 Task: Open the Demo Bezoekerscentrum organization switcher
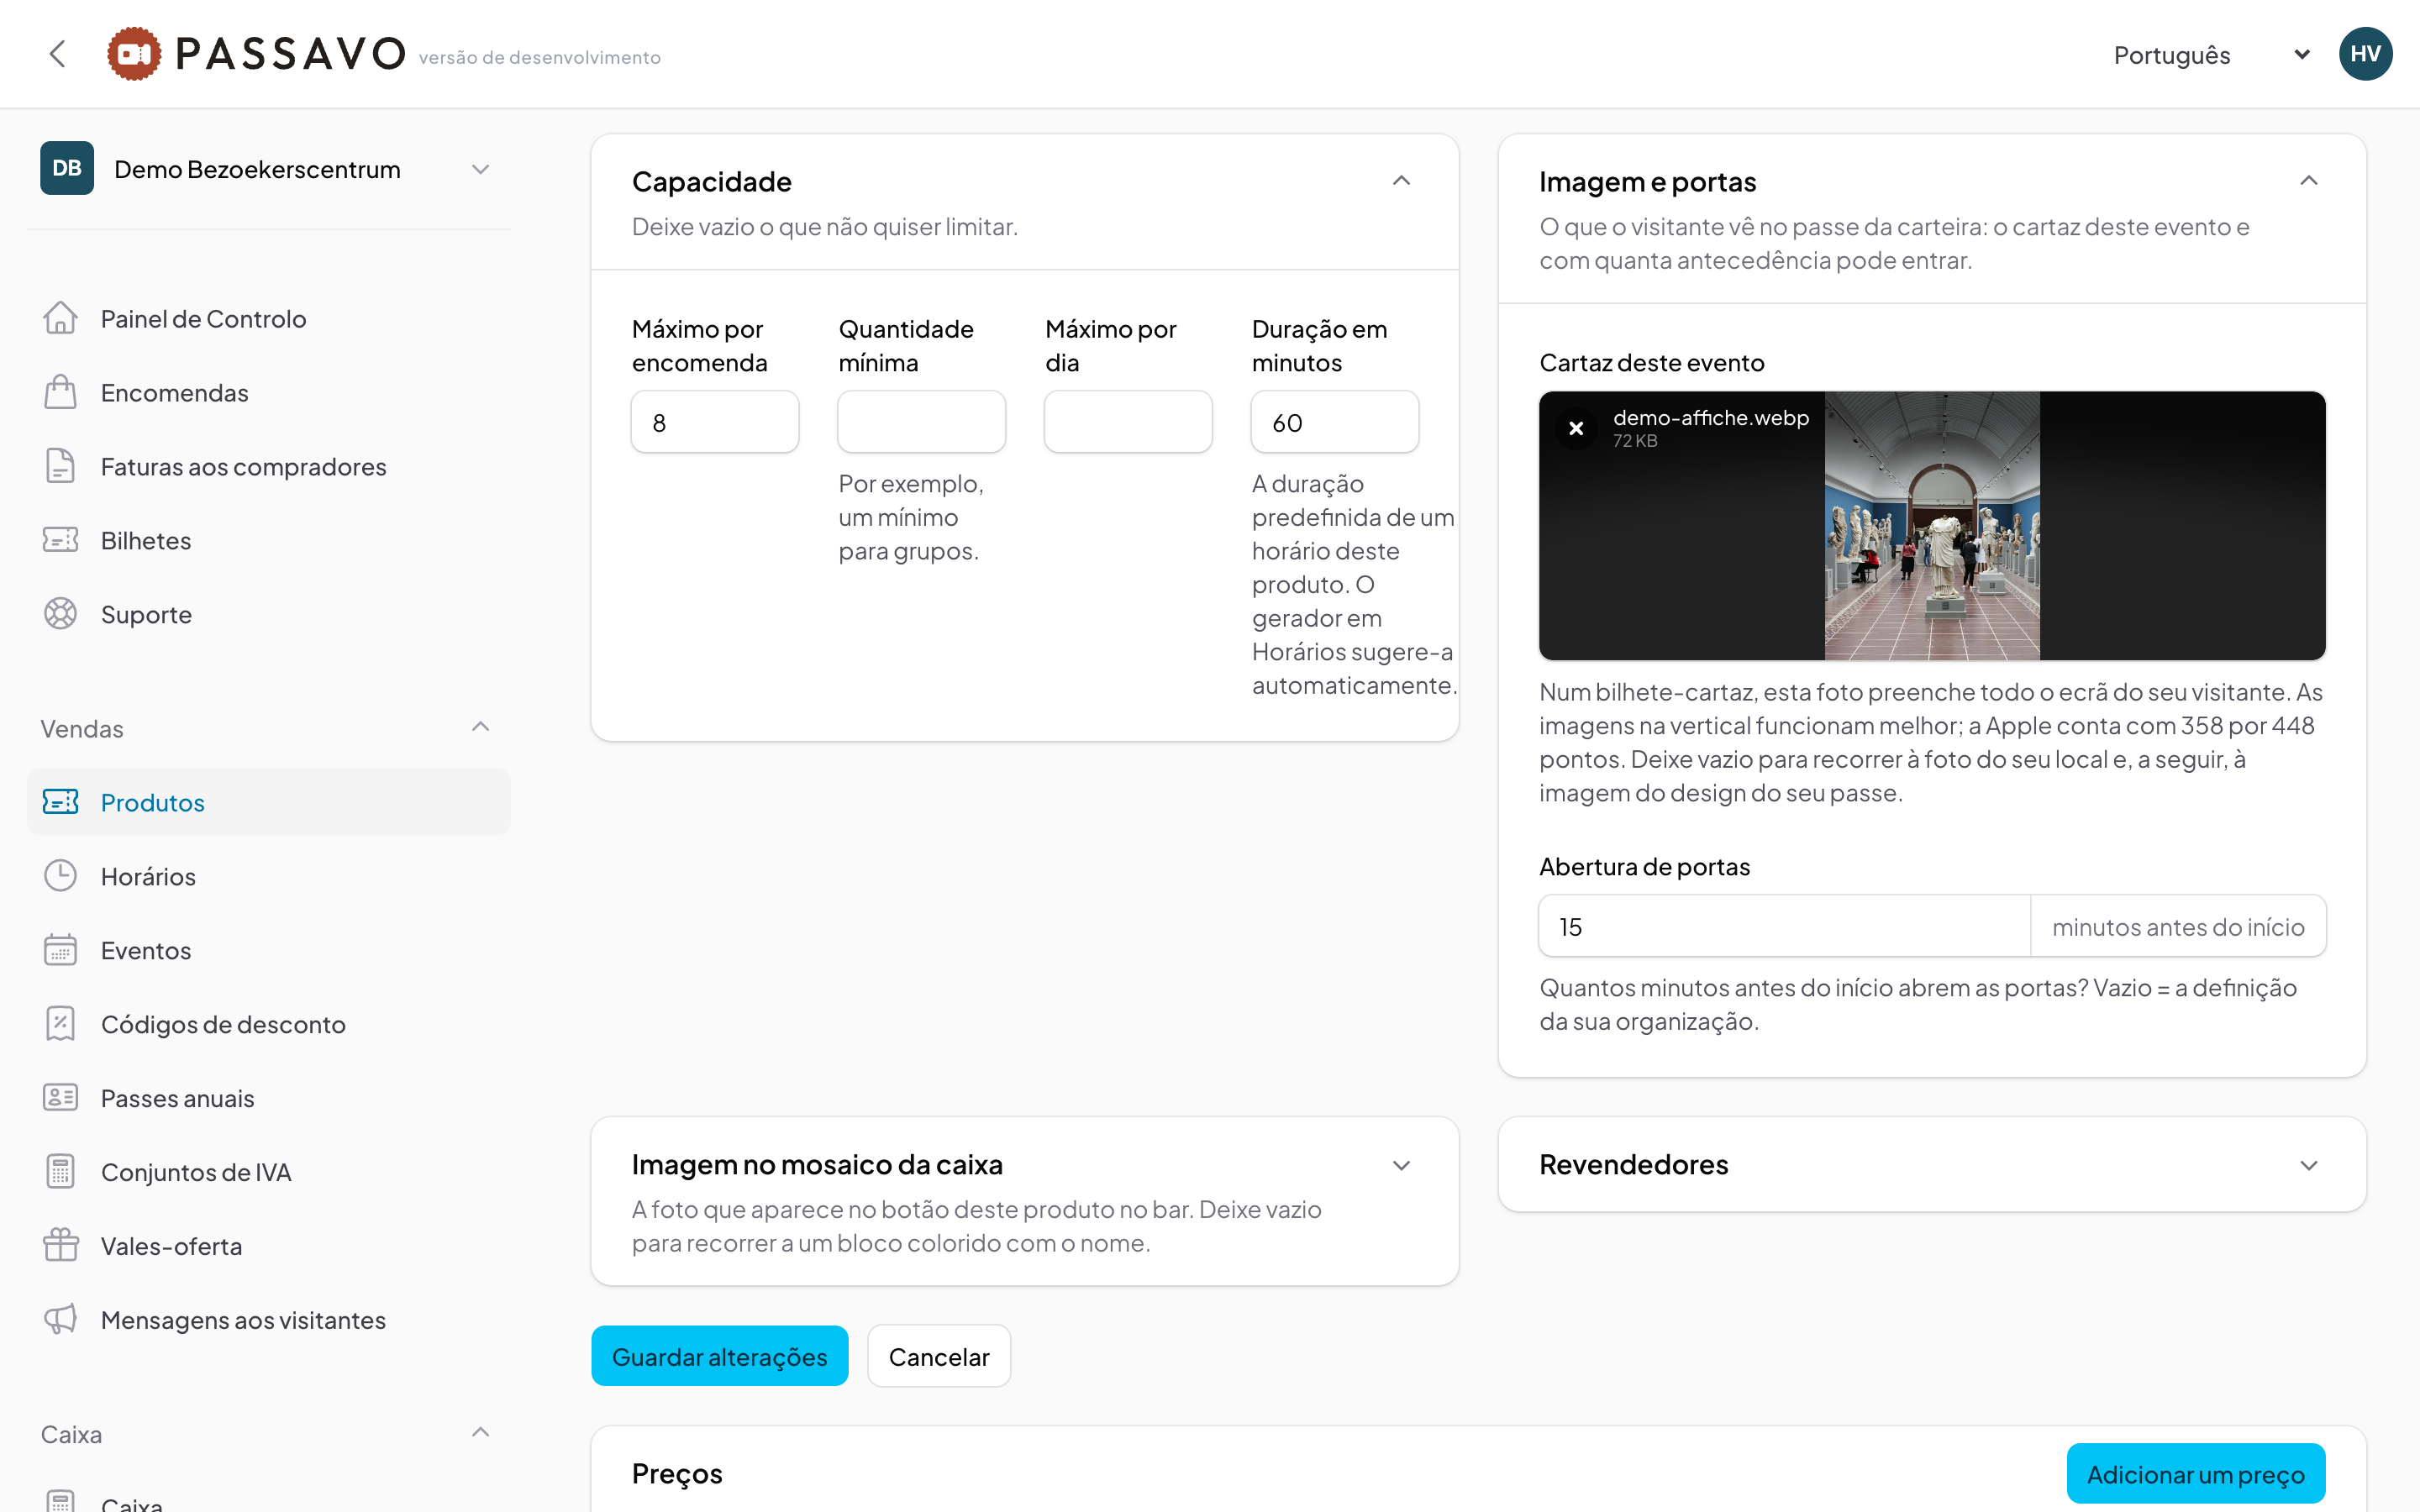click(268, 169)
